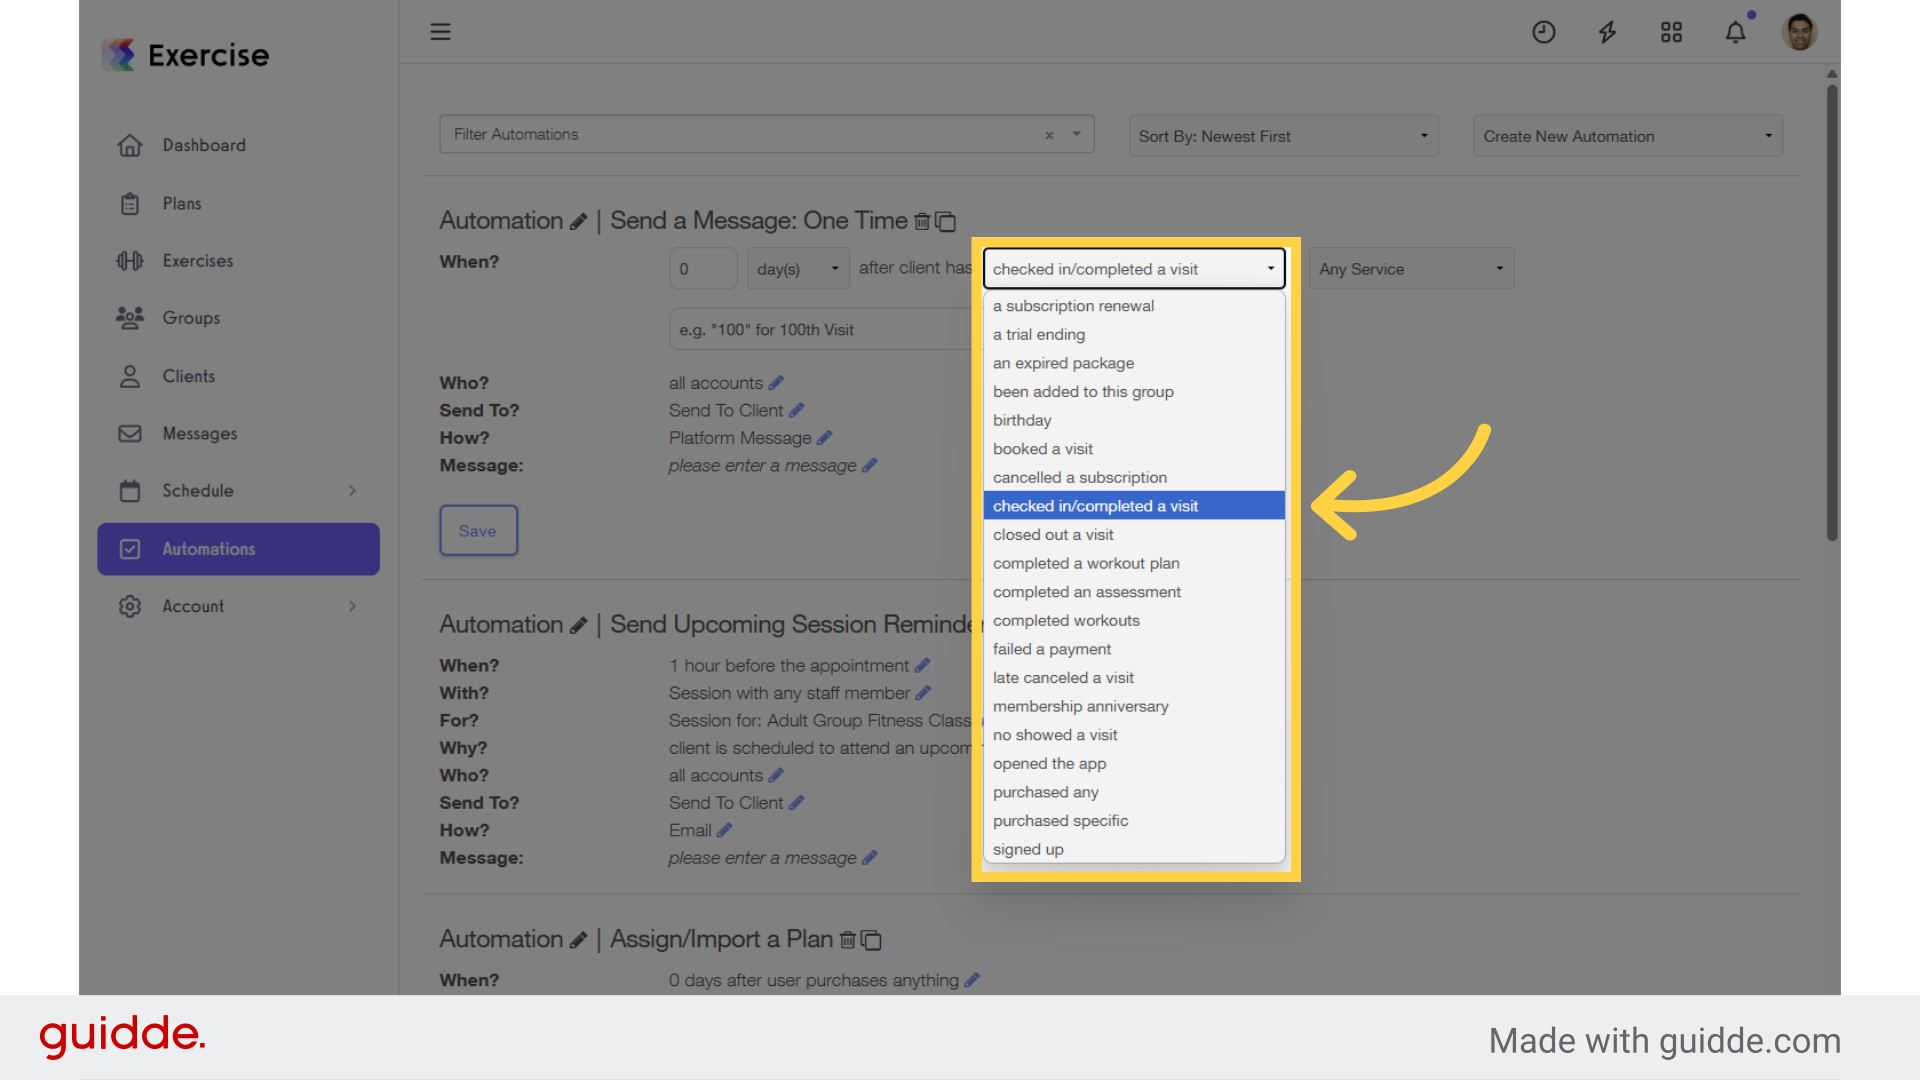Duplicate the automation using the copy icon
This screenshot has height=1080, width=1920.
944,222
